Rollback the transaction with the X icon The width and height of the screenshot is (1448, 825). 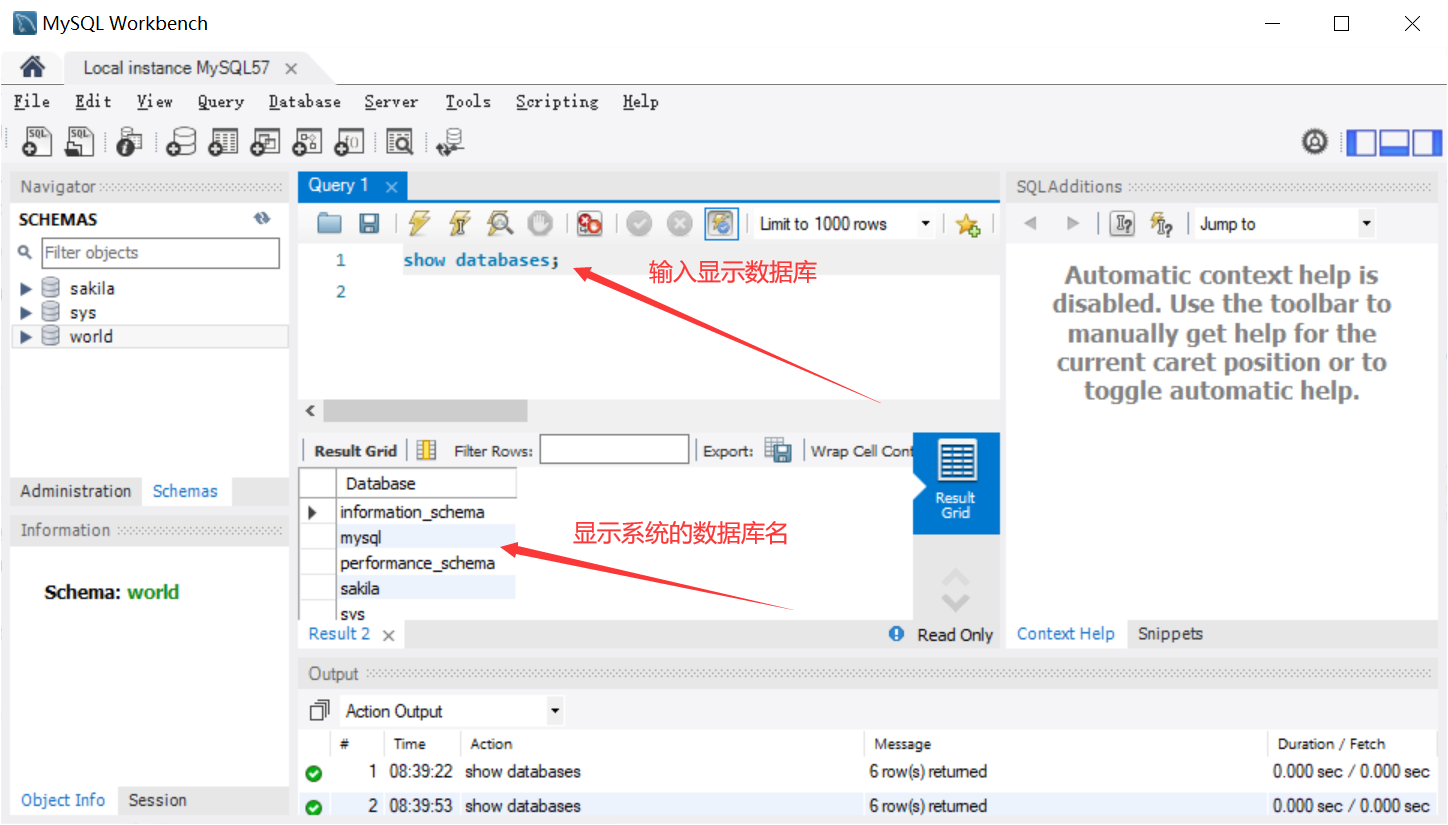coord(679,224)
